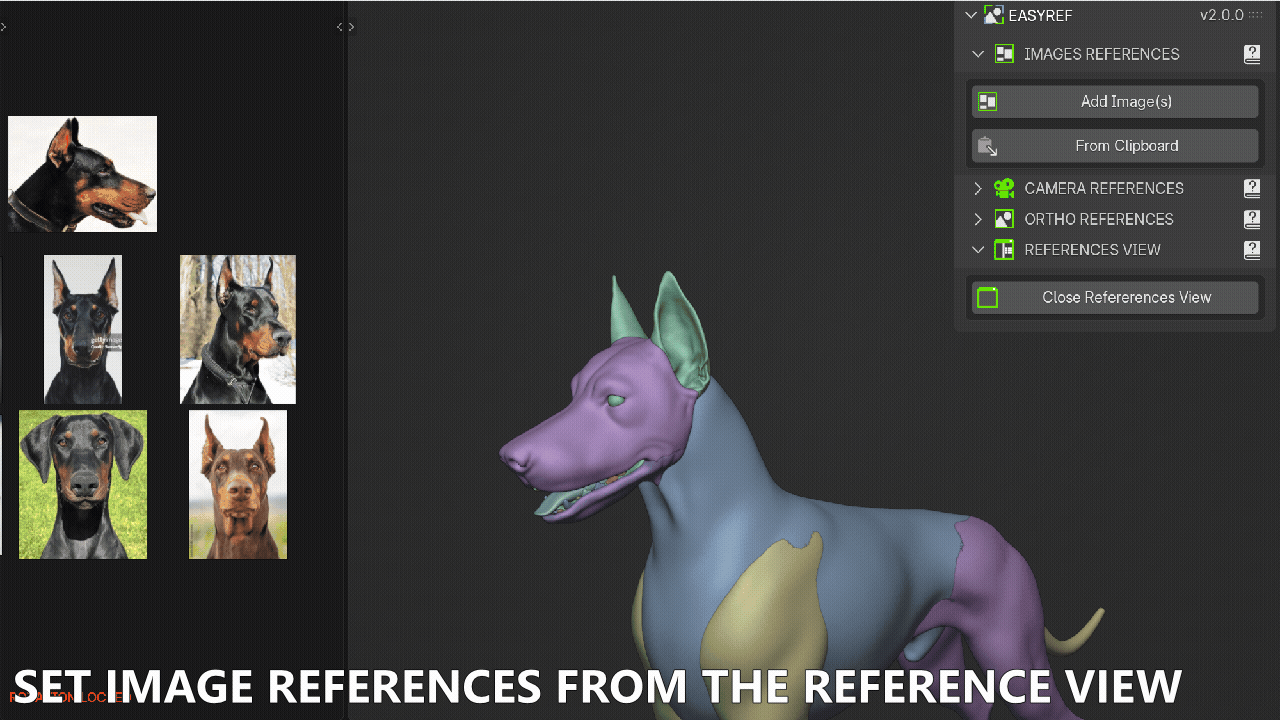This screenshot has height=720, width=1280.
Task: Click the REFERENCES VIEW panel icon
Action: [1004, 250]
